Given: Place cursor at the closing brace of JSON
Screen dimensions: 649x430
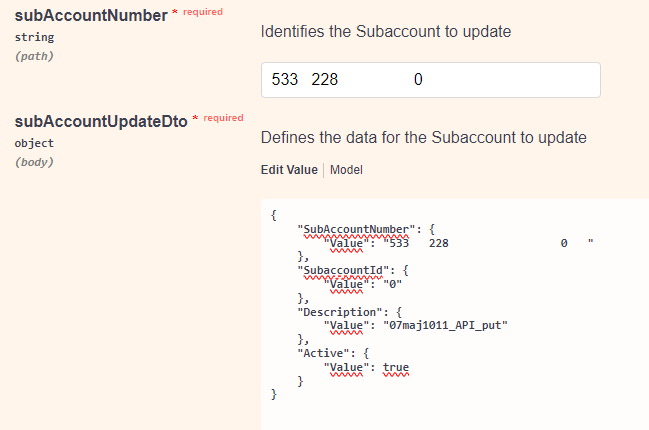Looking at the screenshot, I should pyautogui.click(x=274, y=394).
